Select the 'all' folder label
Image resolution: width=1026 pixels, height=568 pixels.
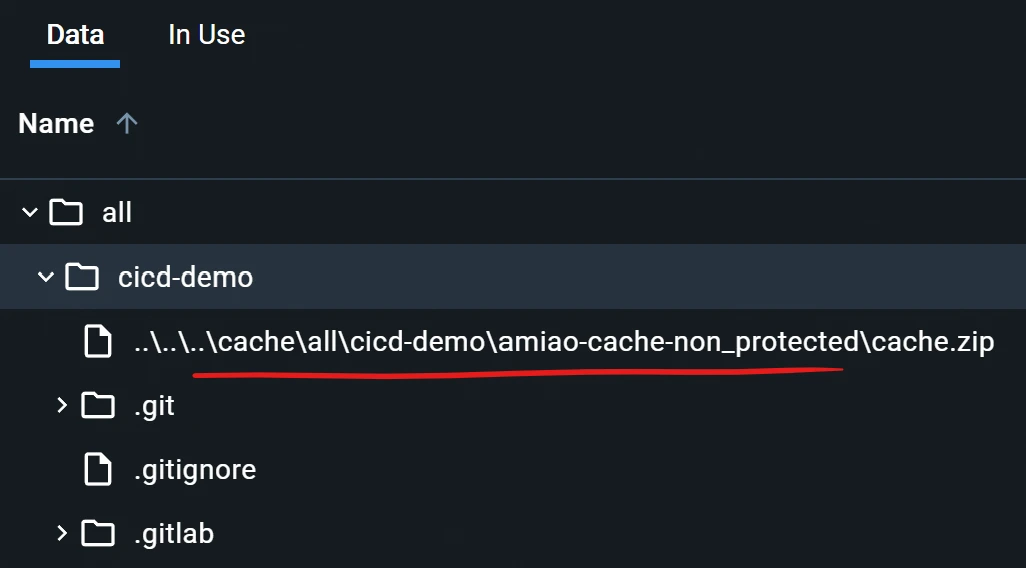click(117, 213)
